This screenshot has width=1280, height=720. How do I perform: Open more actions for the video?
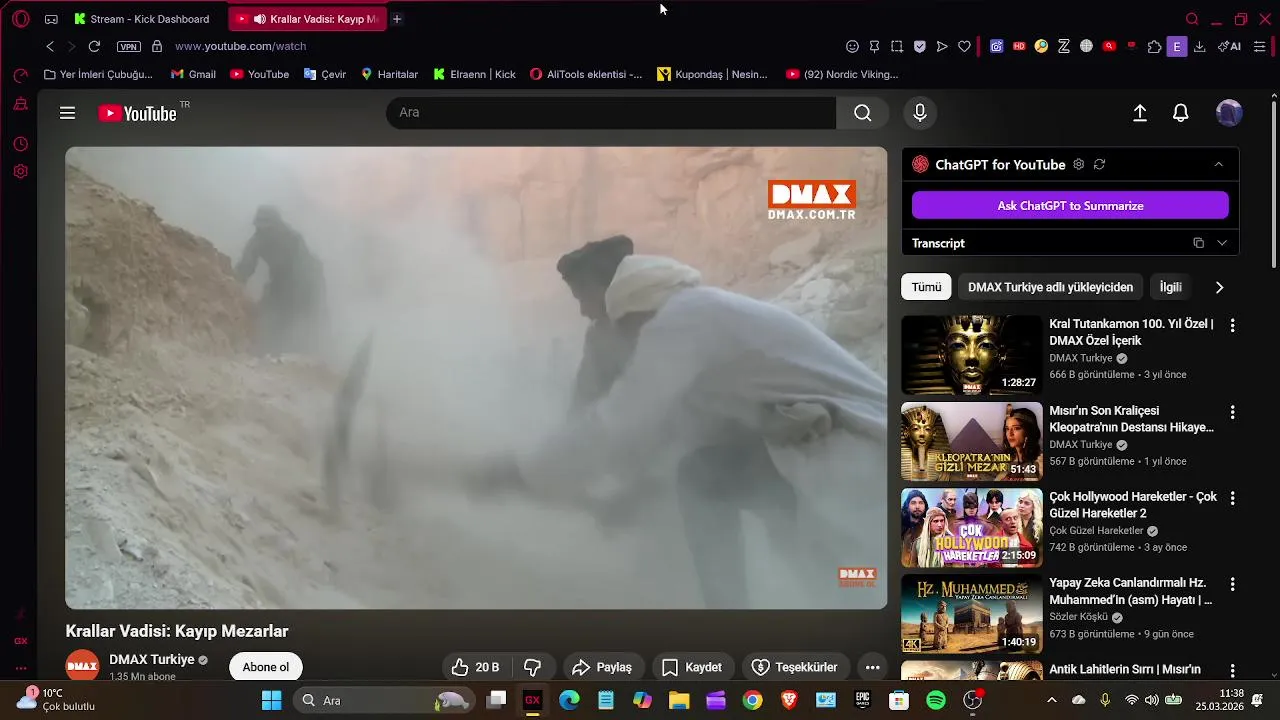point(872,667)
